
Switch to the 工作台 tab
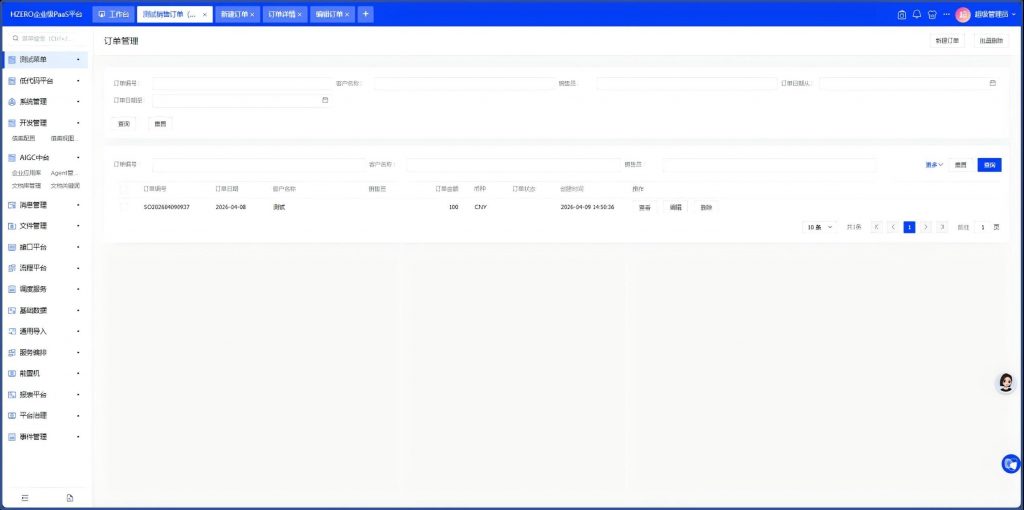point(113,14)
